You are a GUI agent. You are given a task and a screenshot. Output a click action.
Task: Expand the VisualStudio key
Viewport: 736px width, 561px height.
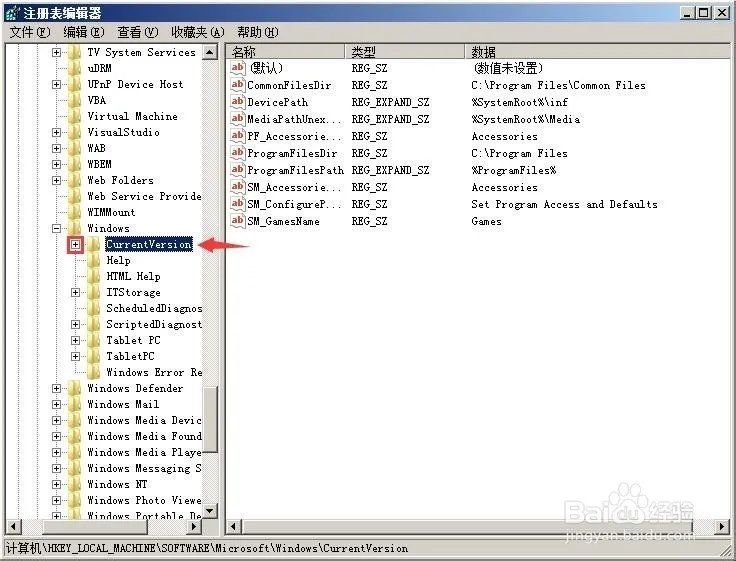pos(56,132)
